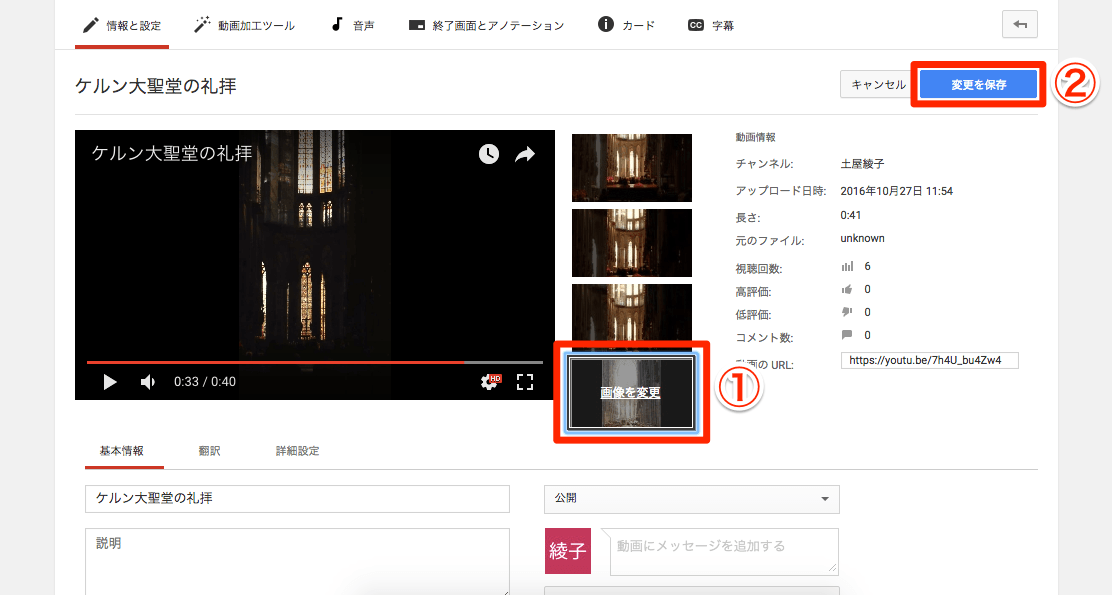
Task: Open the 動画加工ツール tab
Action: click(244, 26)
